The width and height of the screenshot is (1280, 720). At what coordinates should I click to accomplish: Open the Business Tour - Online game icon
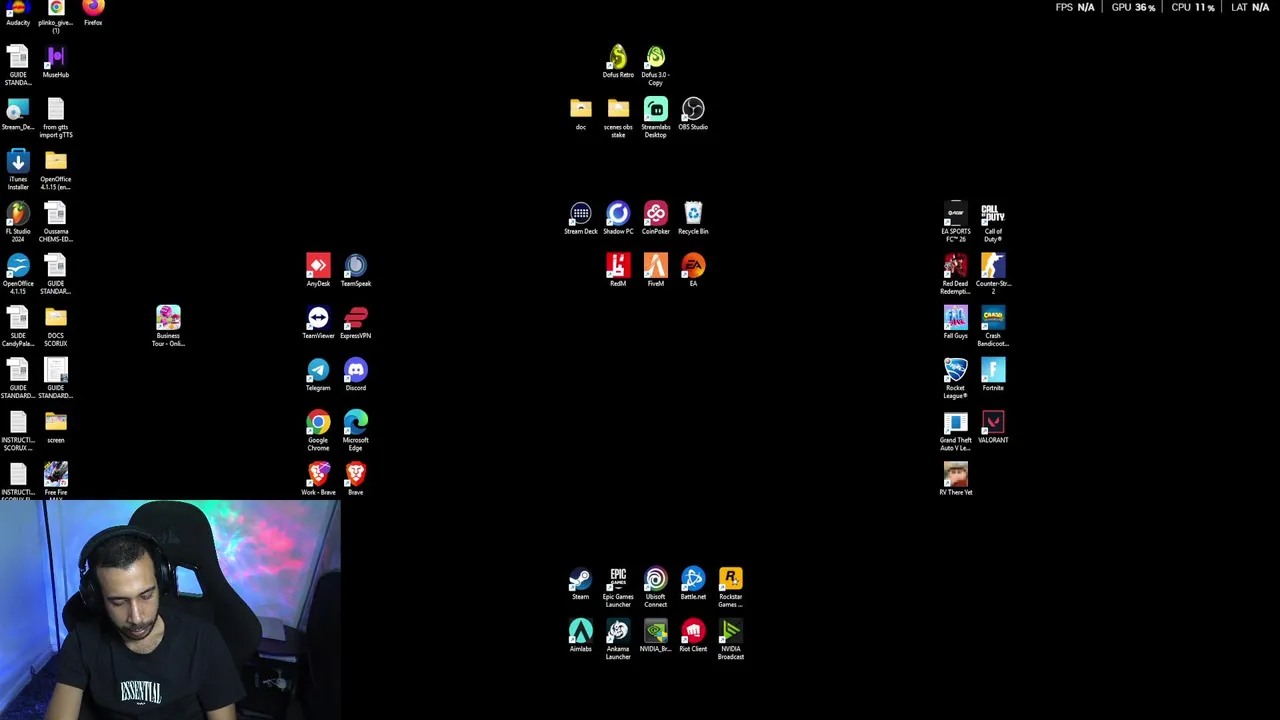point(168,326)
